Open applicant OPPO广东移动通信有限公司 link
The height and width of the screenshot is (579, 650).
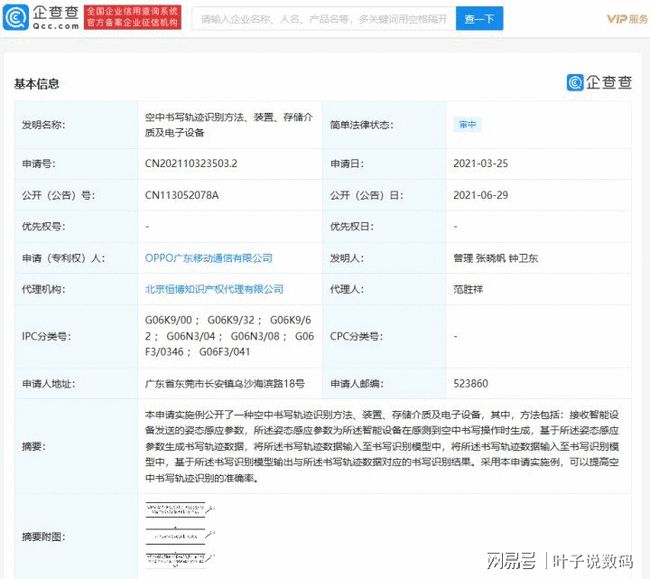click(209, 258)
